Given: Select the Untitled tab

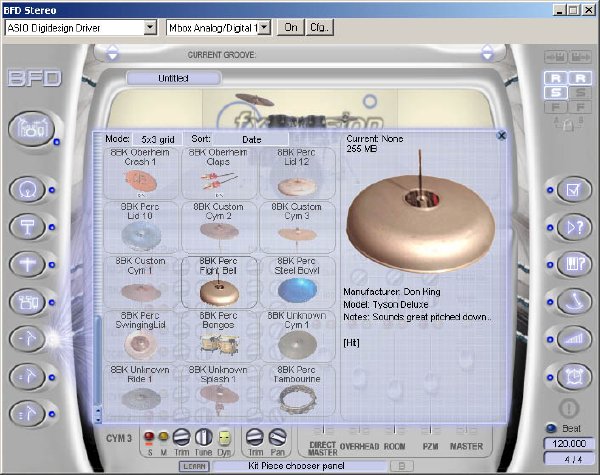Looking at the screenshot, I should point(173,78).
